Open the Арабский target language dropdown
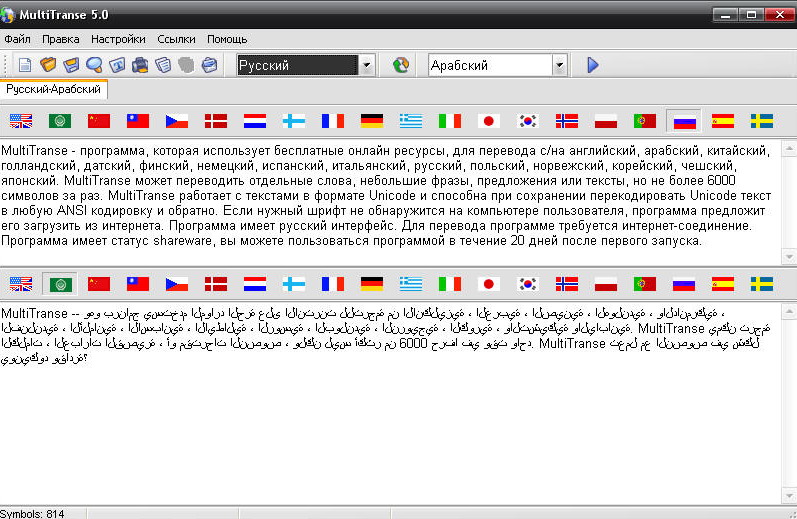Screen dimensions: 797x519 [x=559, y=65]
